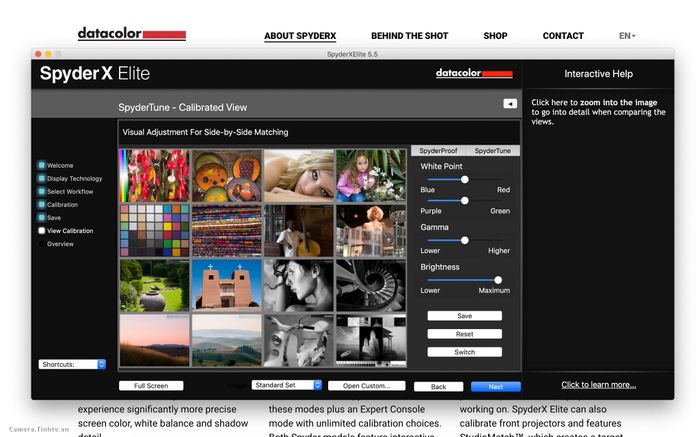
Task: Click the Full Screen button
Action: 151,386
